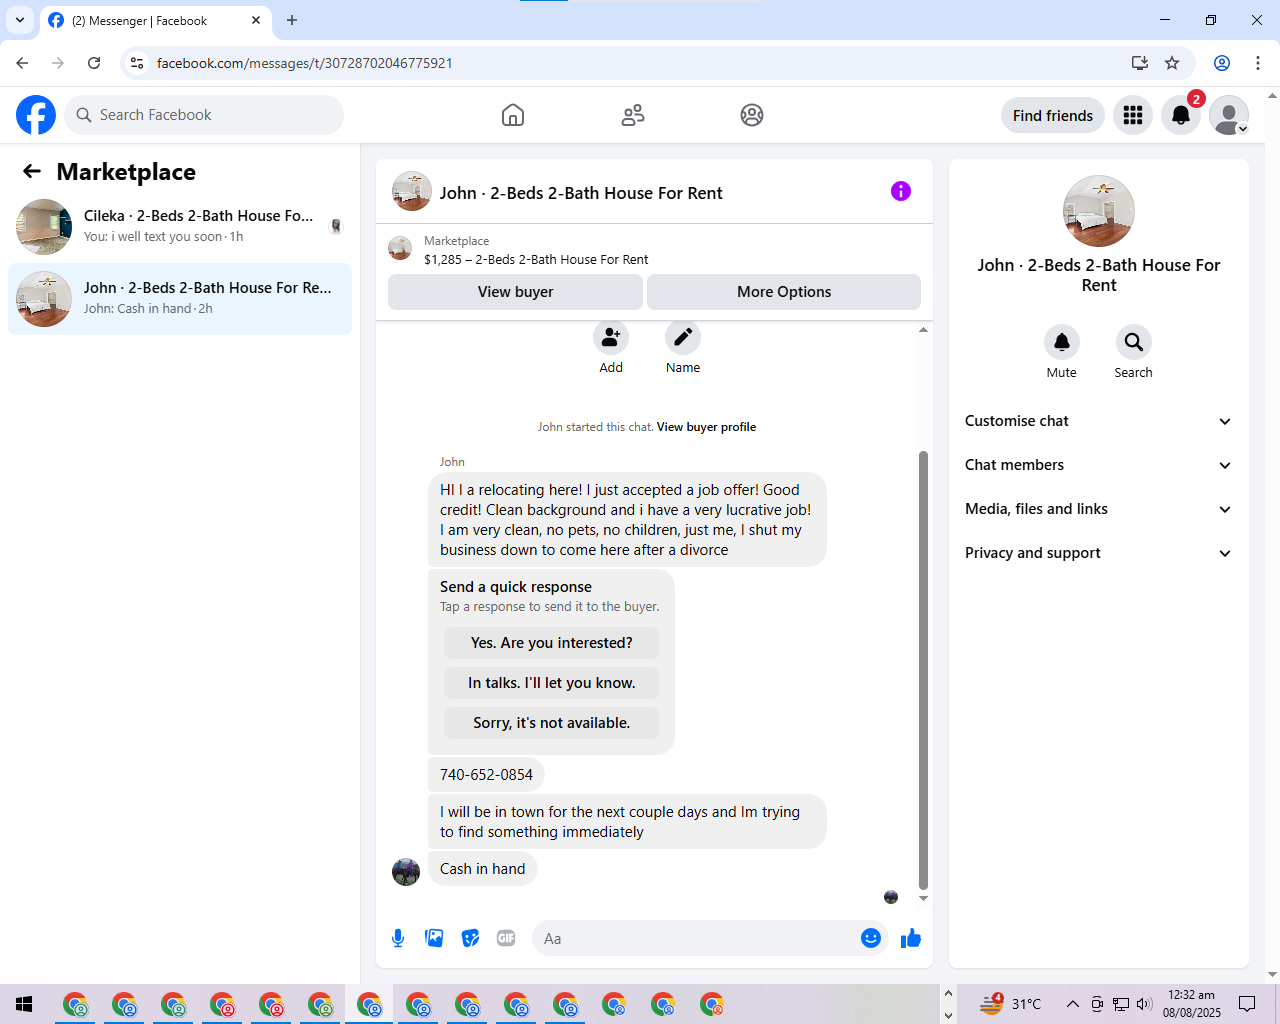The image size is (1280, 1024).
Task: Click the install app icon in address bar
Action: [1139, 63]
